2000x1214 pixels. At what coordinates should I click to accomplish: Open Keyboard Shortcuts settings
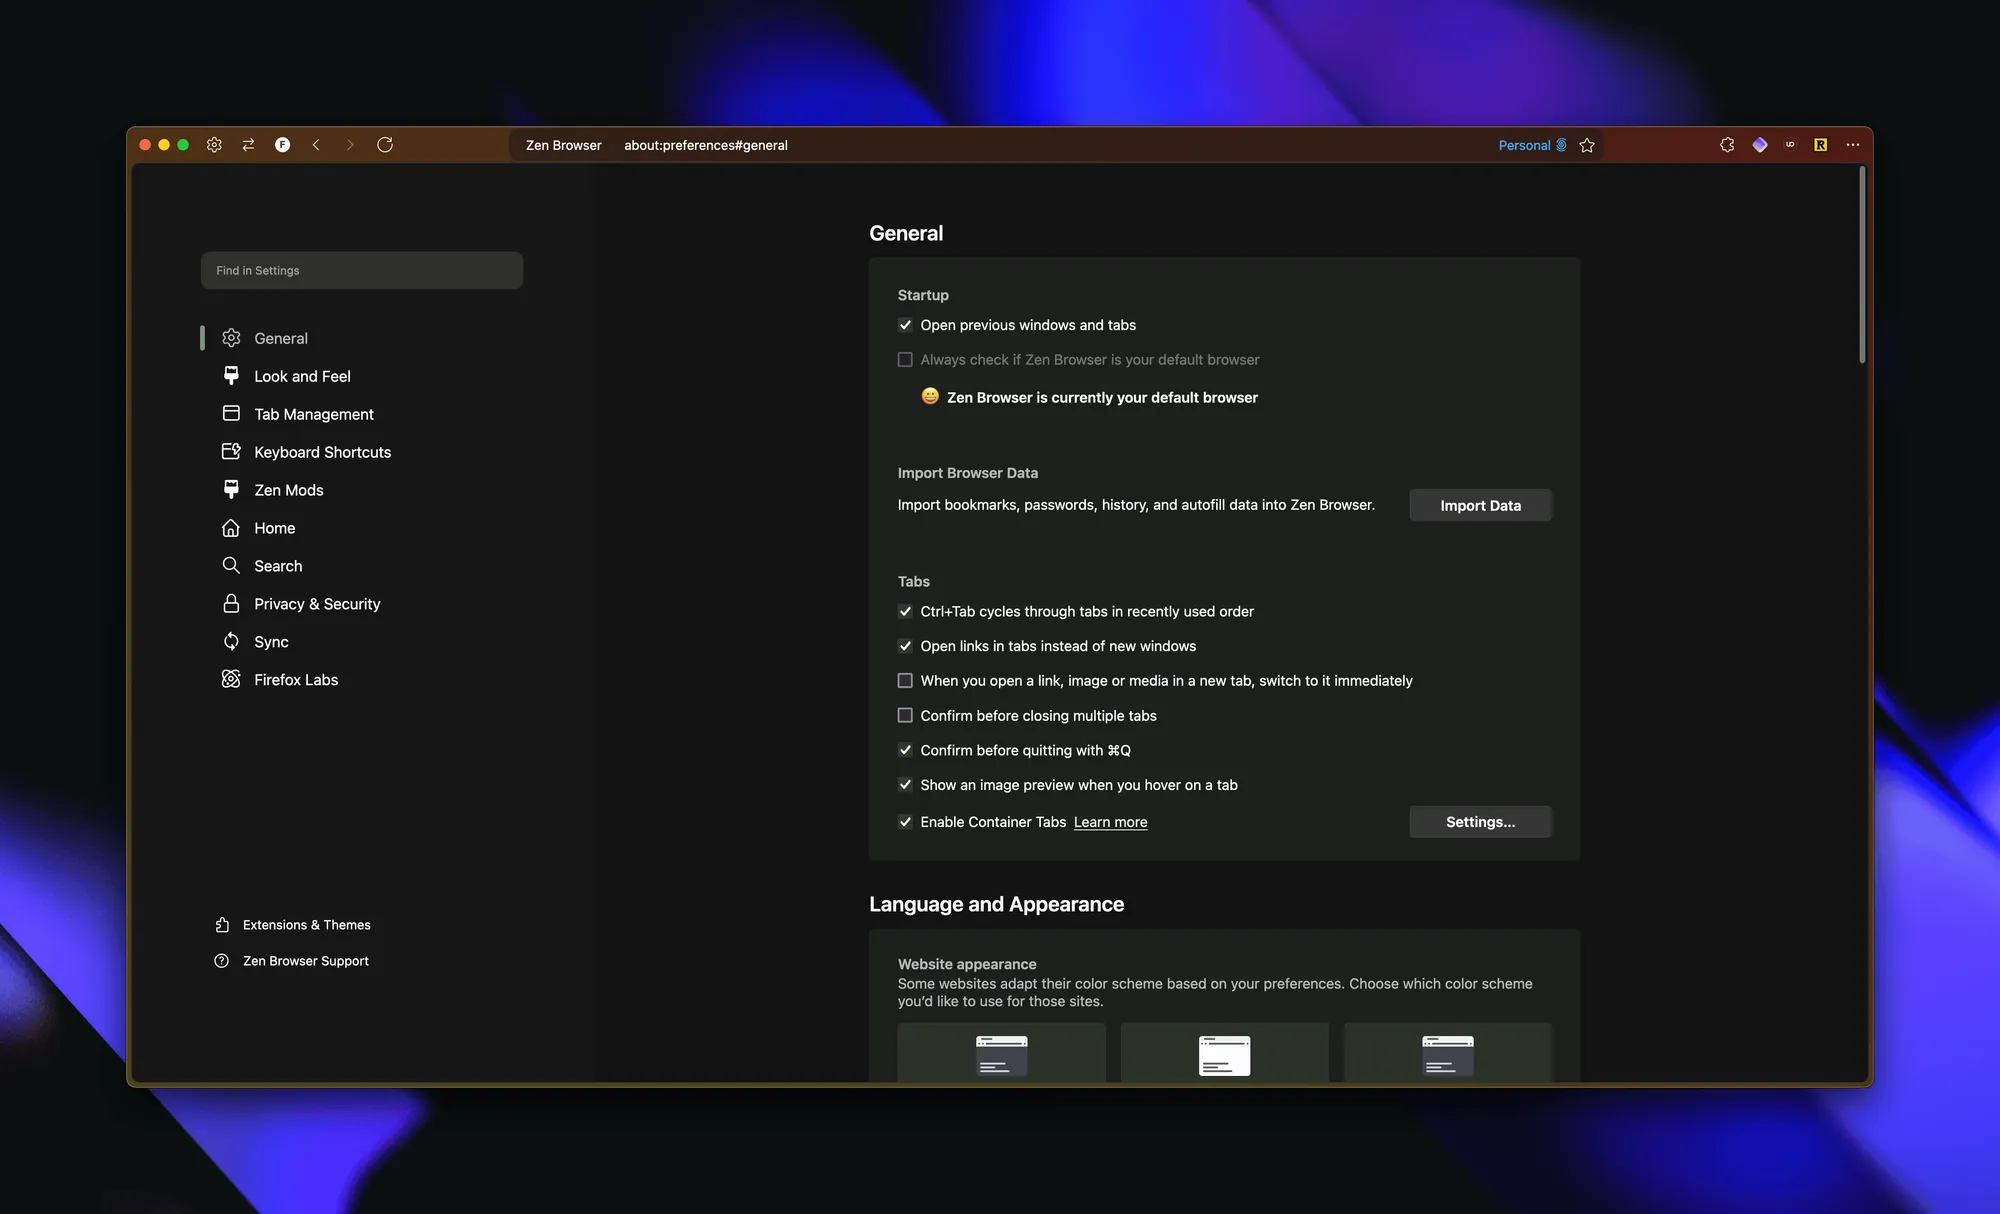pos(321,451)
